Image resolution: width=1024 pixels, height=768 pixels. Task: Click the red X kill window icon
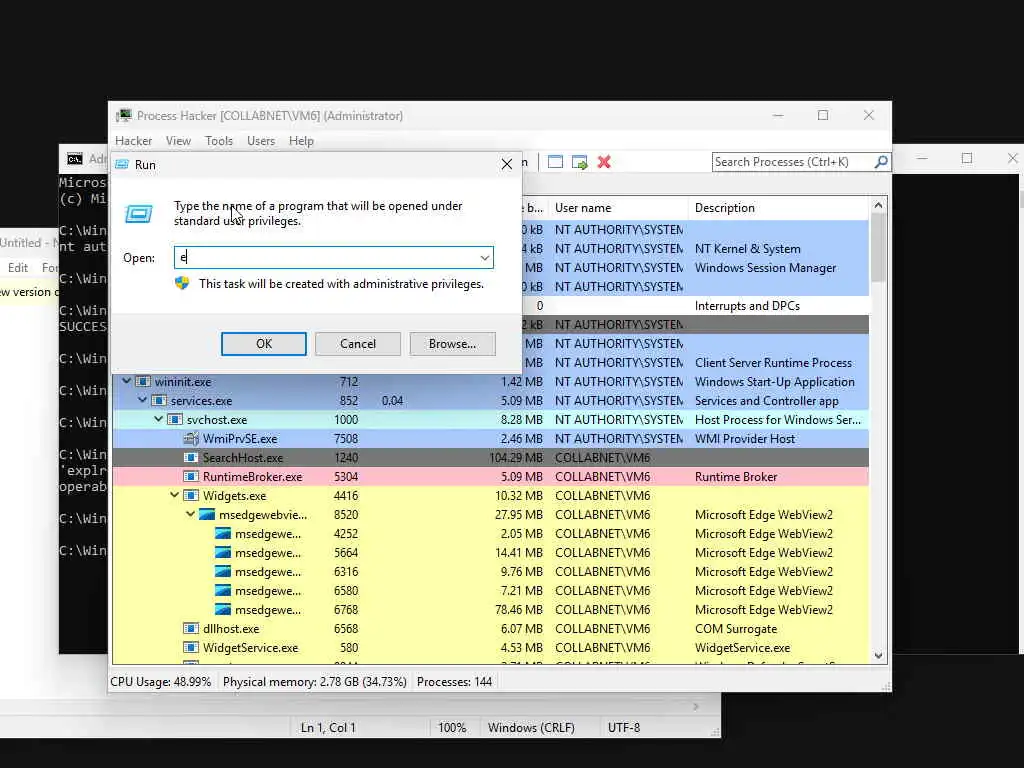click(x=604, y=162)
